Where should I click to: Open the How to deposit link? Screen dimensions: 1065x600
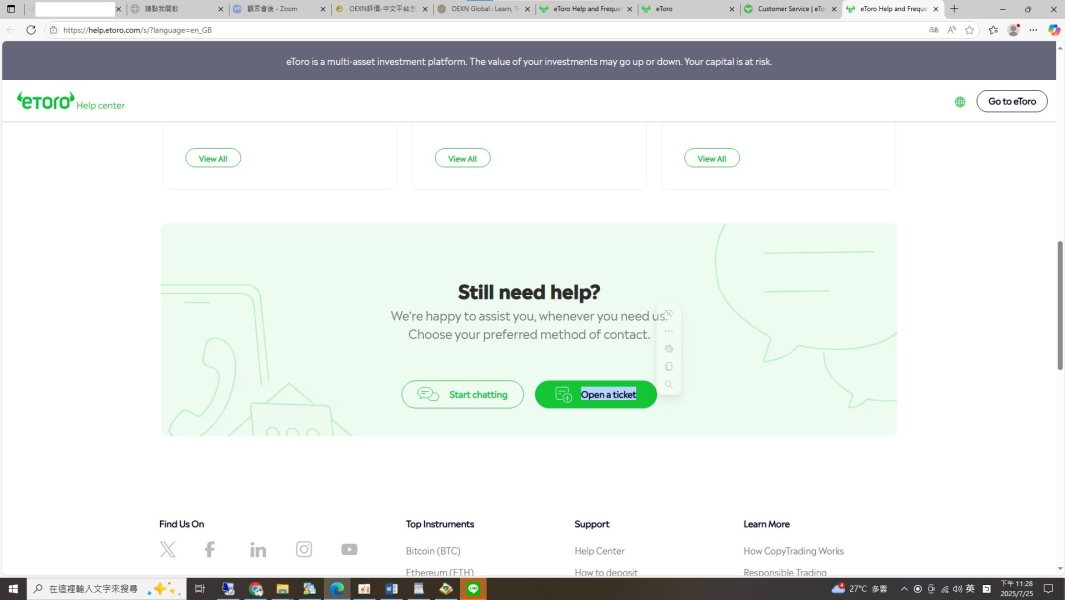tap(606, 572)
